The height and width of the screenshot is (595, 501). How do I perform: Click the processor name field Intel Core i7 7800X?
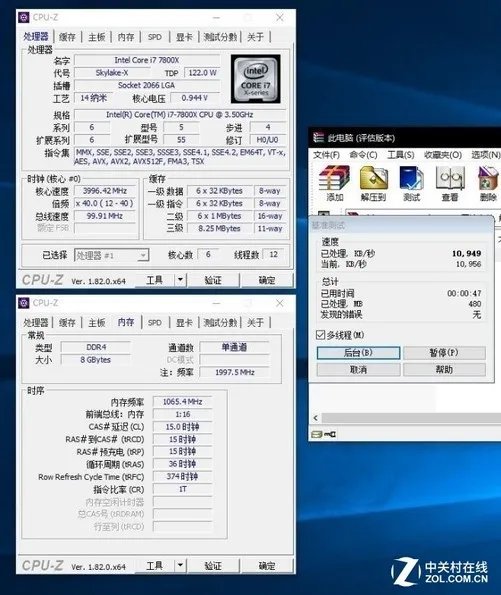click(147, 60)
